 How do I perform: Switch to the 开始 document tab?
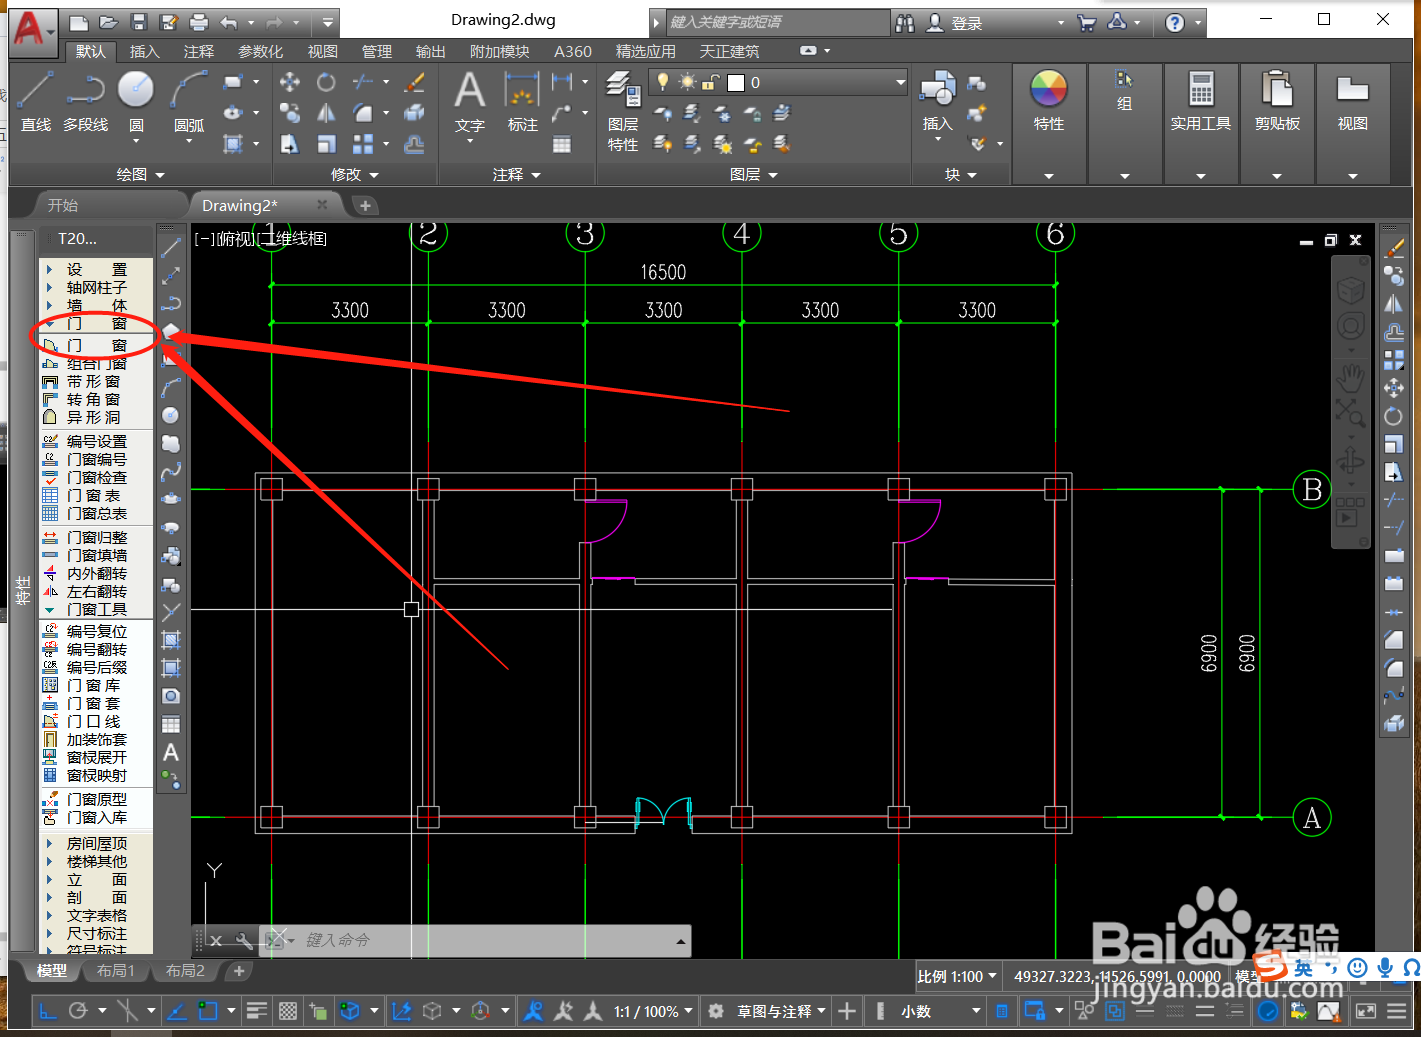click(63, 205)
